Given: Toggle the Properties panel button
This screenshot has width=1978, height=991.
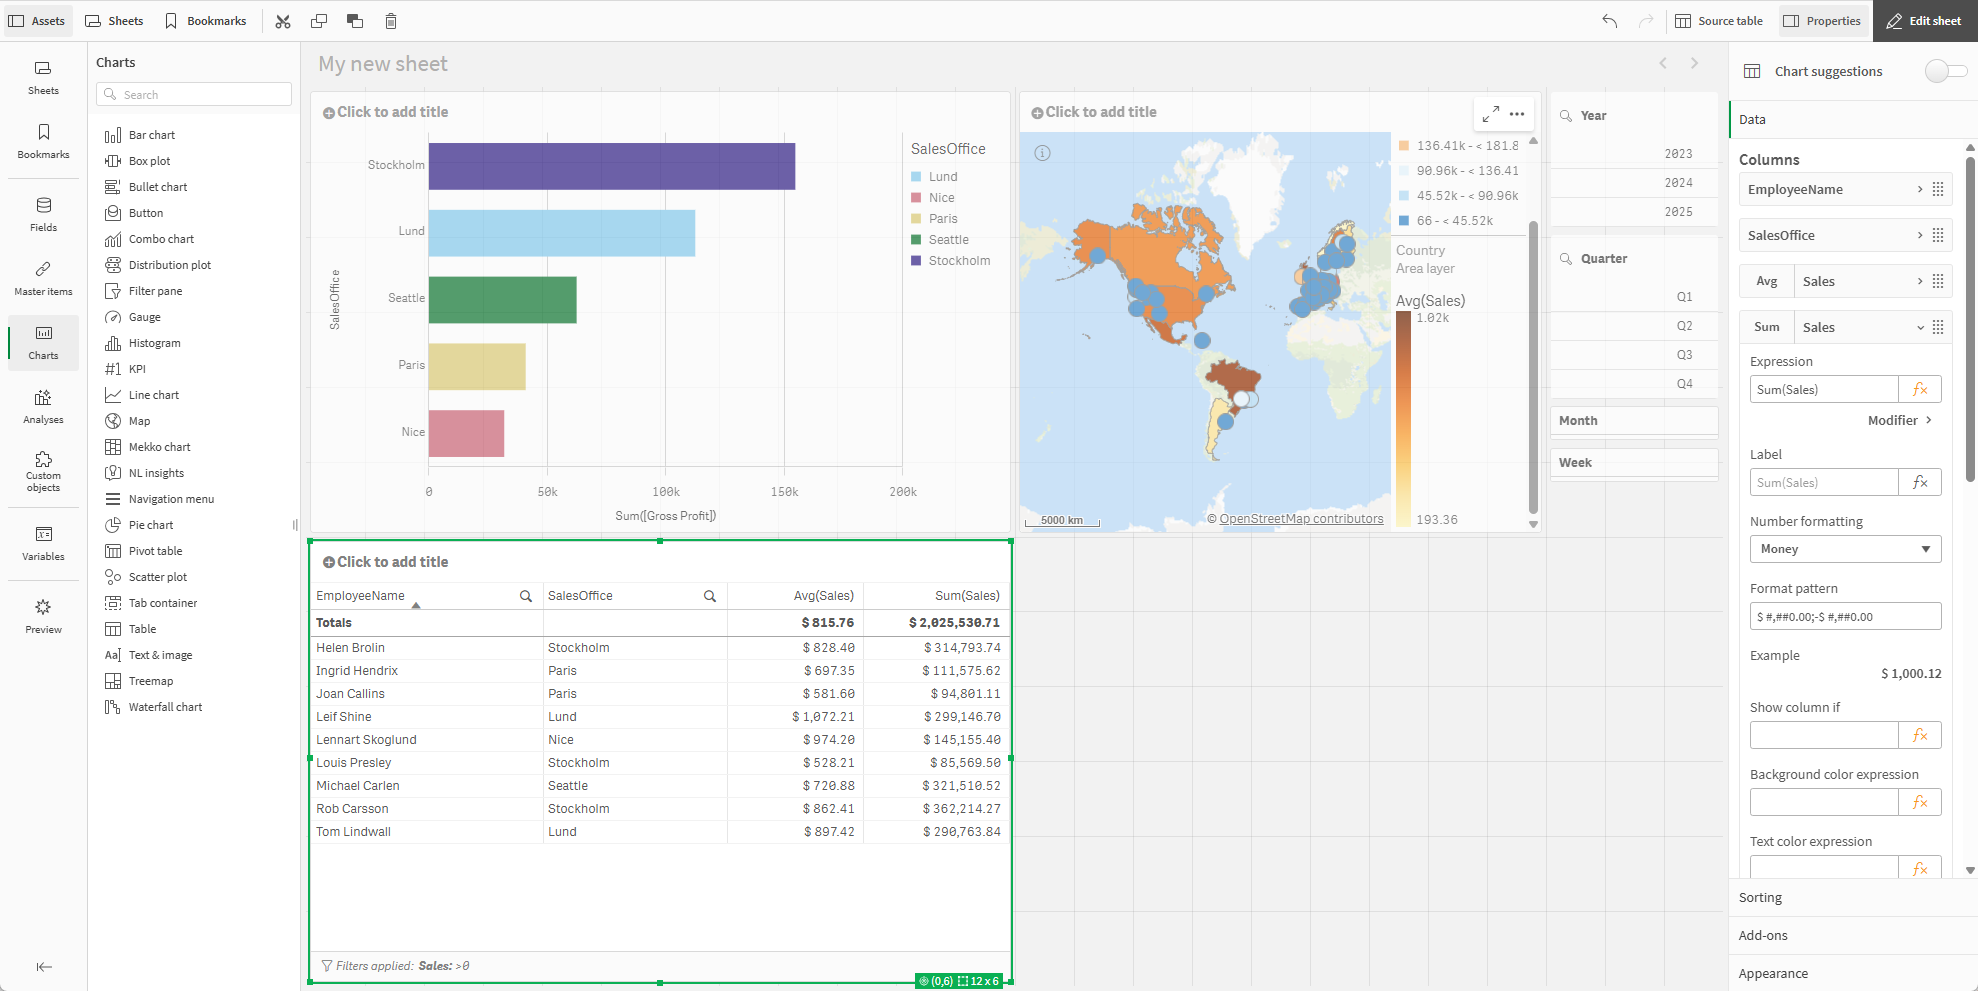Looking at the screenshot, I should (x=1823, y=21).
